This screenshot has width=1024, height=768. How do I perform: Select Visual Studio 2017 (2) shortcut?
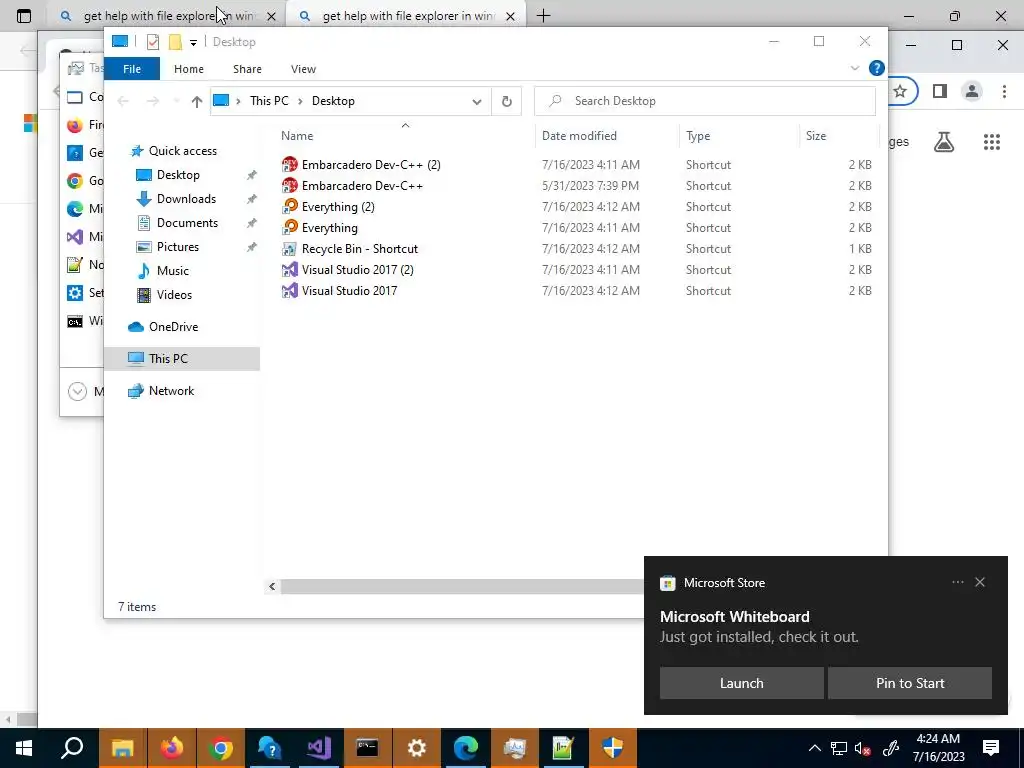(x=357, y=270)
